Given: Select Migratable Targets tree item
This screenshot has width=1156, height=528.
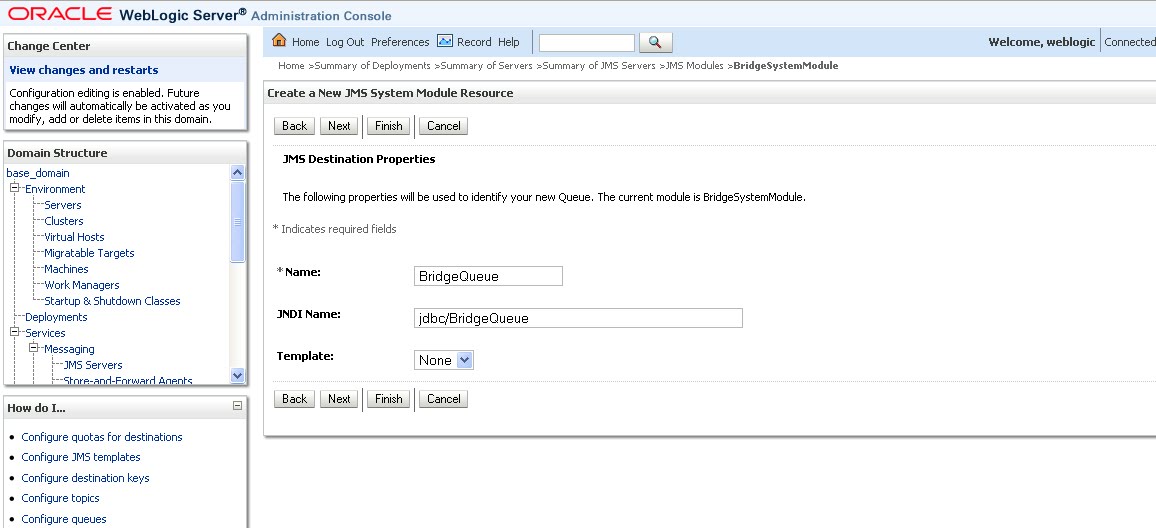Looking at the screenshot, I should pos(89,253).
